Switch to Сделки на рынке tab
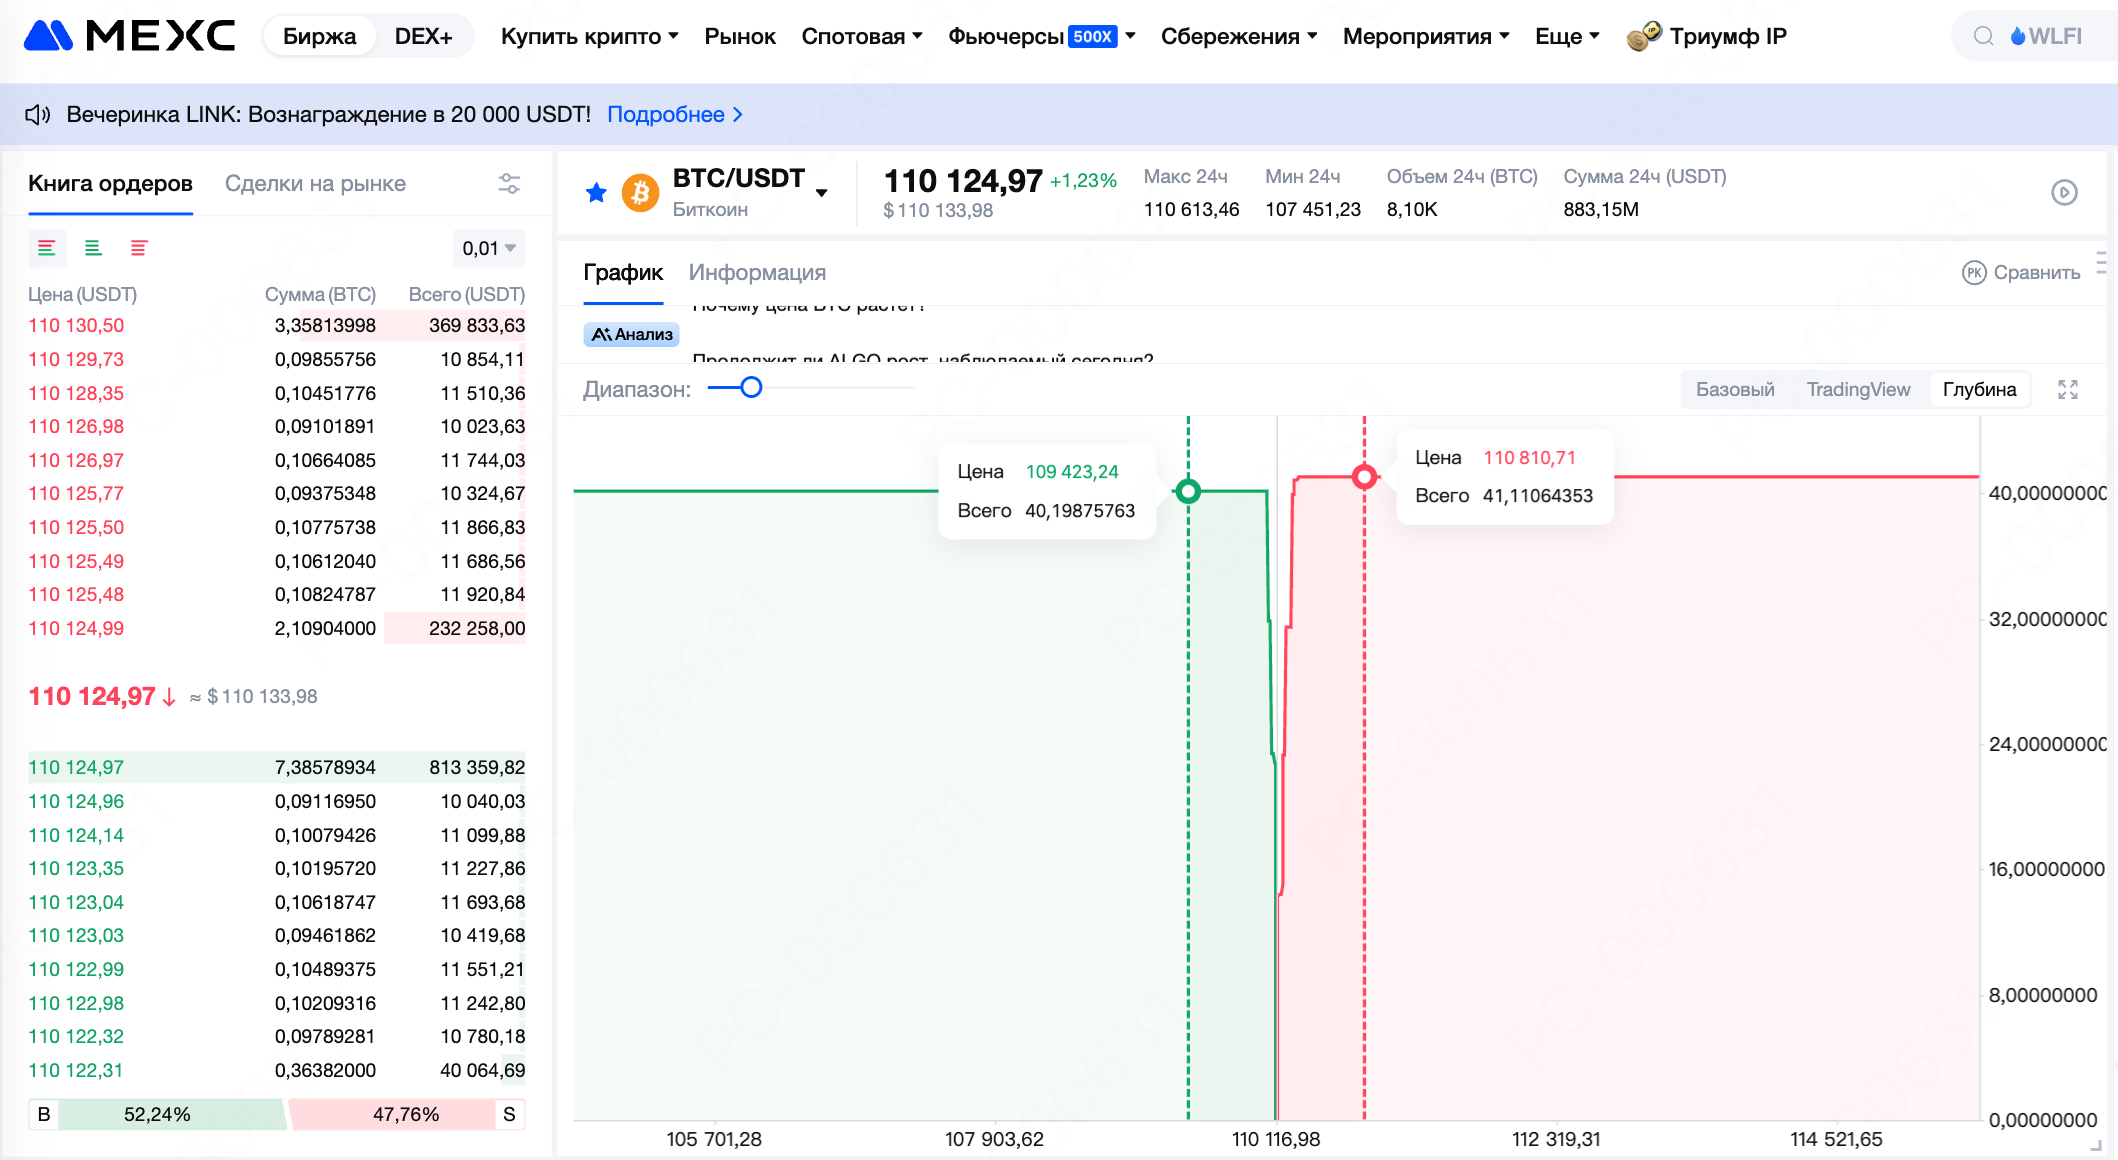Screen dimensions: 2118x1160 tap(315, 184)
